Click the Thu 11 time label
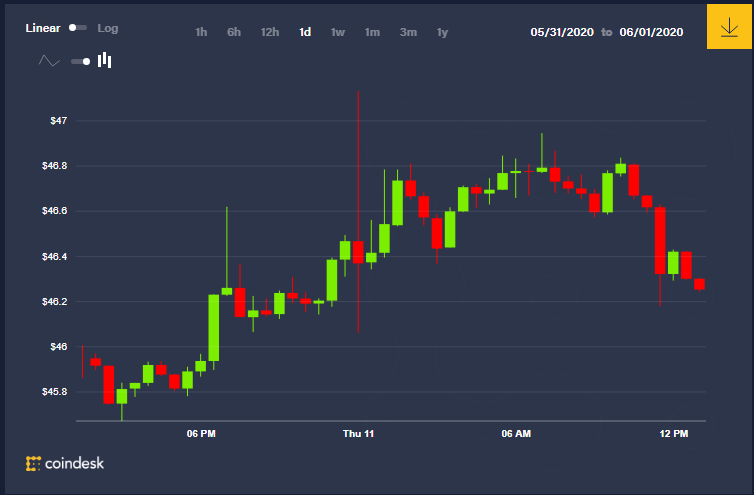 pos(358,433)
